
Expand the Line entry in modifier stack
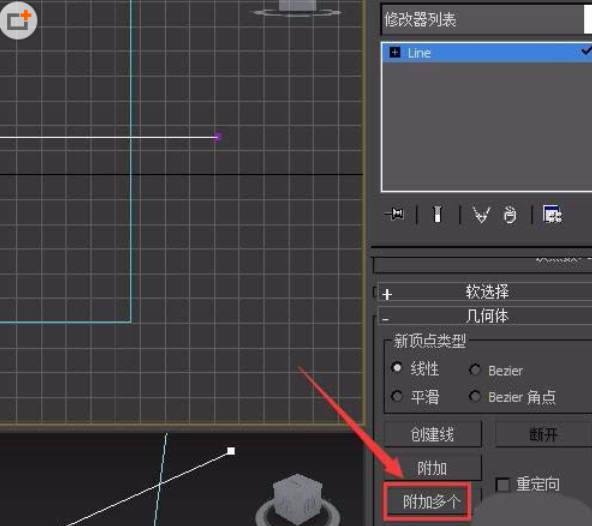coord(395,52)
